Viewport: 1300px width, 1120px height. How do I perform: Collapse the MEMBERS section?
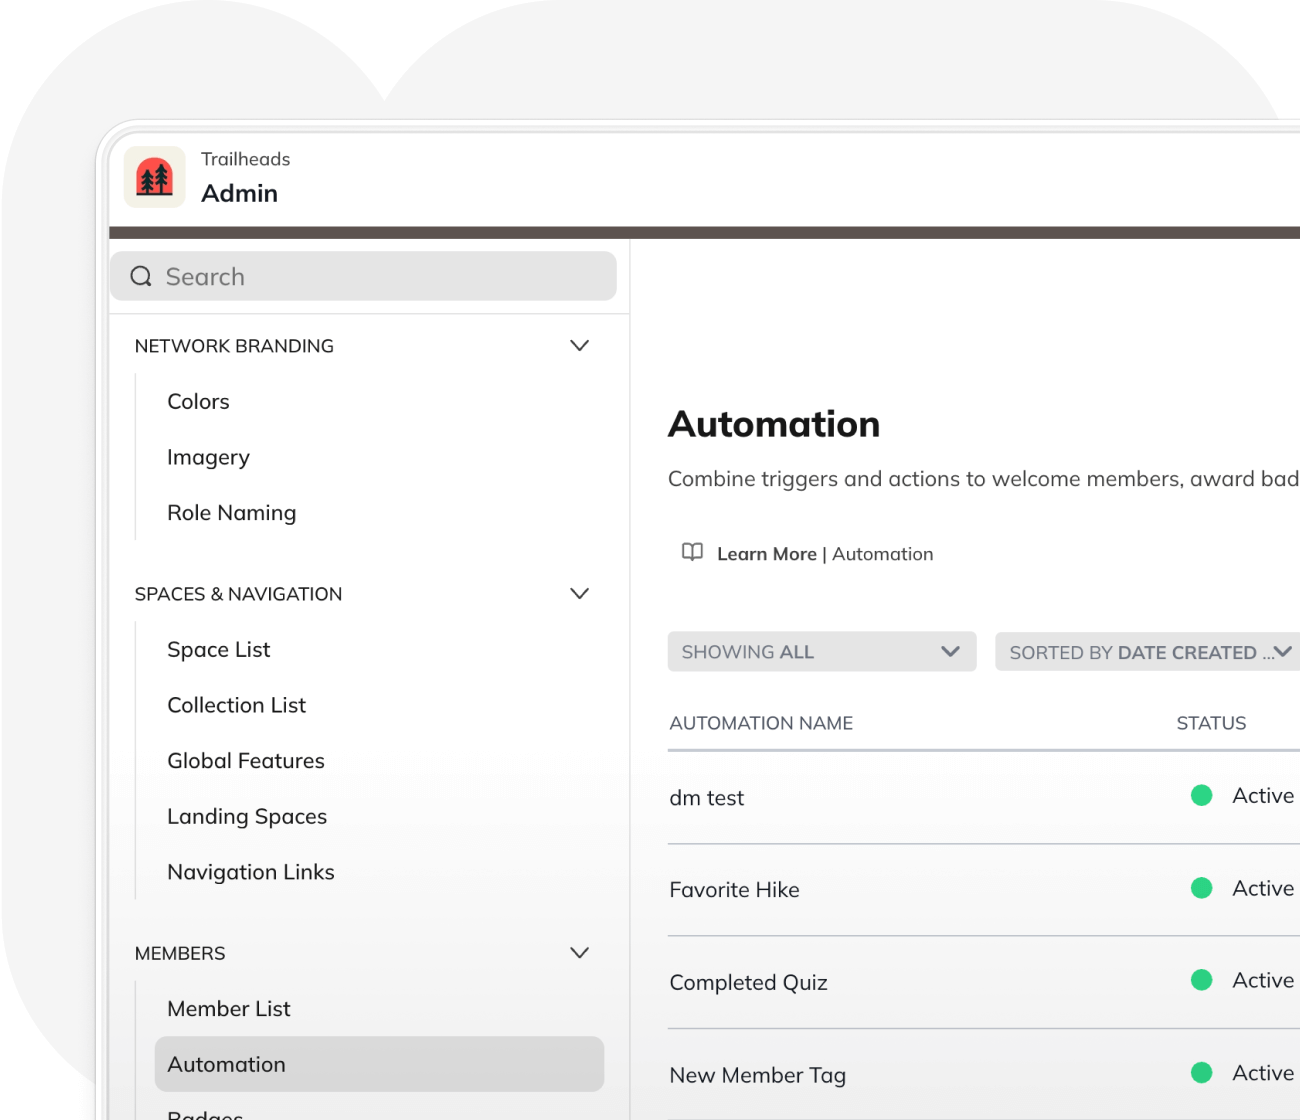[579, 953]
